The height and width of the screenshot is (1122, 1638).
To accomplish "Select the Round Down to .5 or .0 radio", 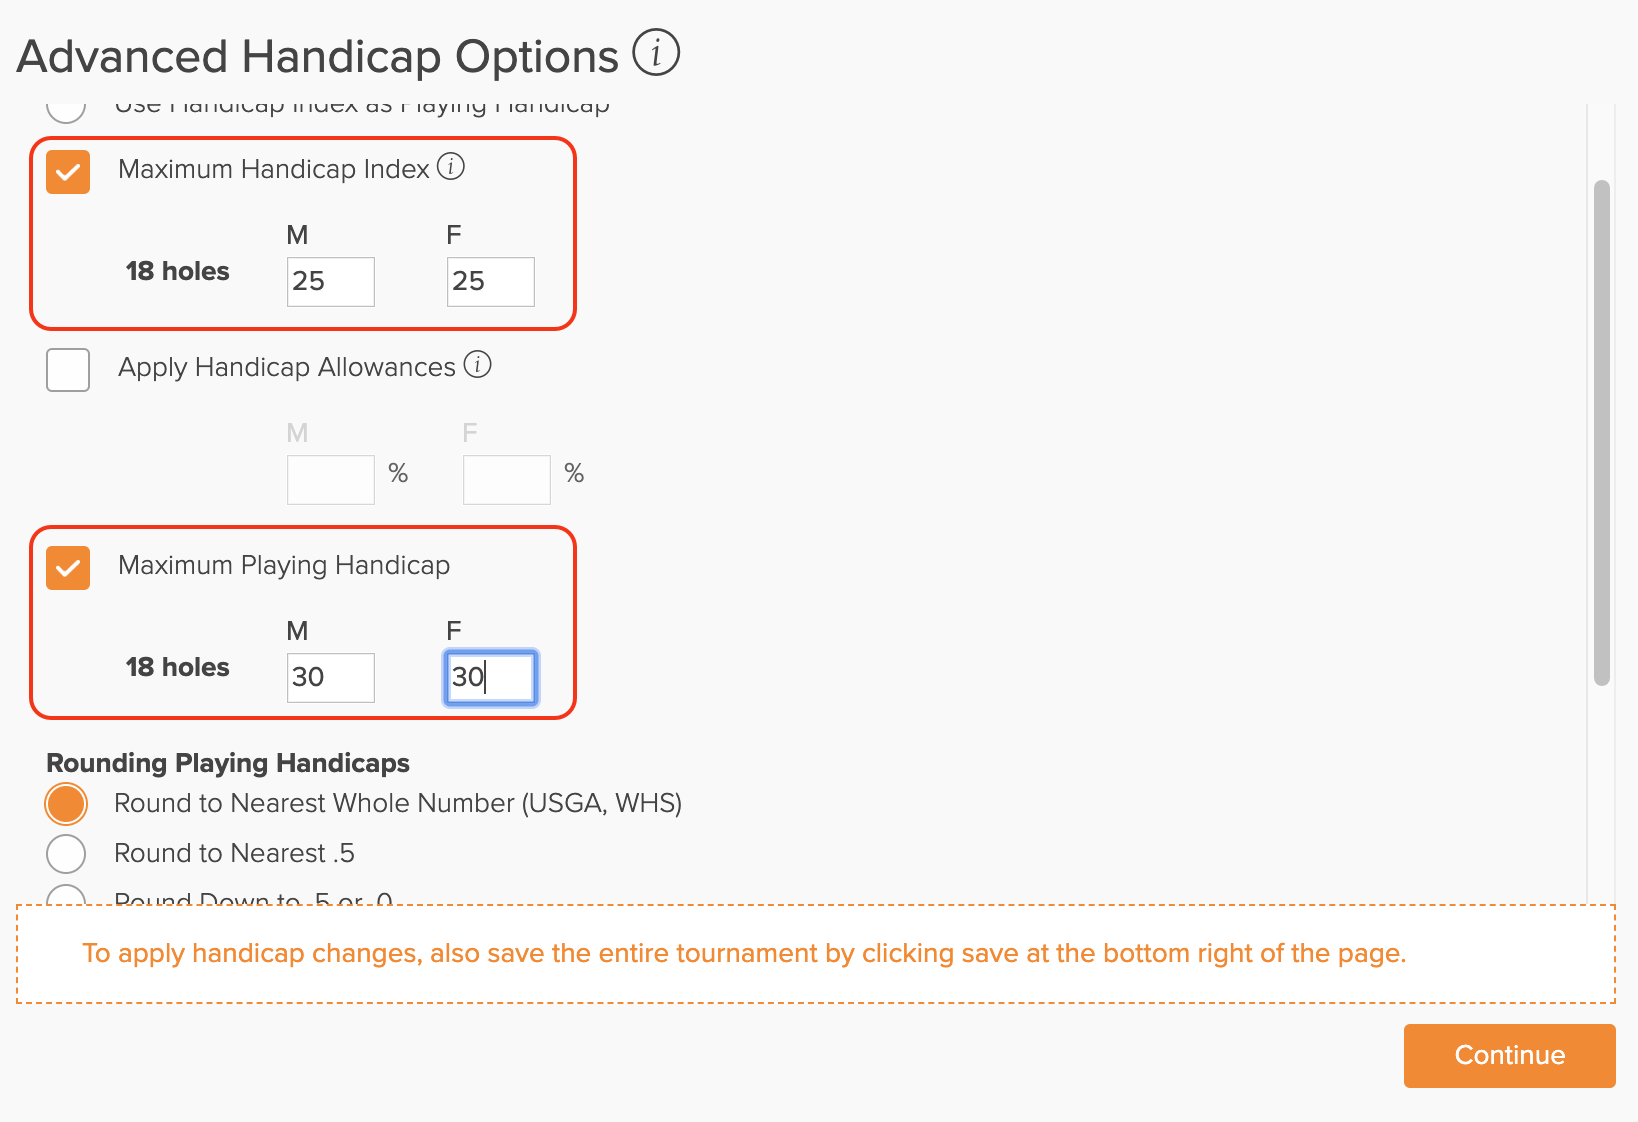I will point(66,895).
